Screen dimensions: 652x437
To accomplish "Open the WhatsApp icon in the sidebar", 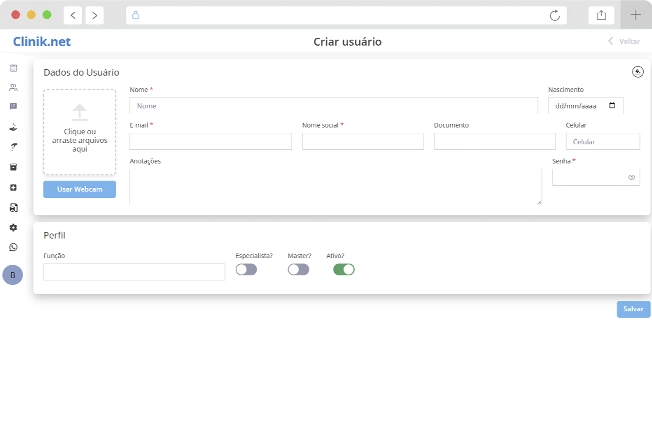I will click(x=13, y=247).
